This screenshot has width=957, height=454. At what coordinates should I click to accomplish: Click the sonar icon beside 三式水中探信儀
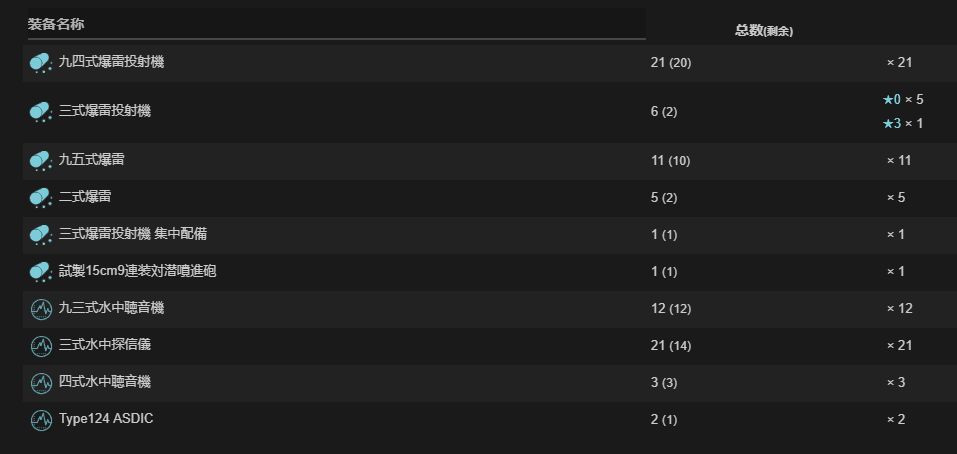41,346
